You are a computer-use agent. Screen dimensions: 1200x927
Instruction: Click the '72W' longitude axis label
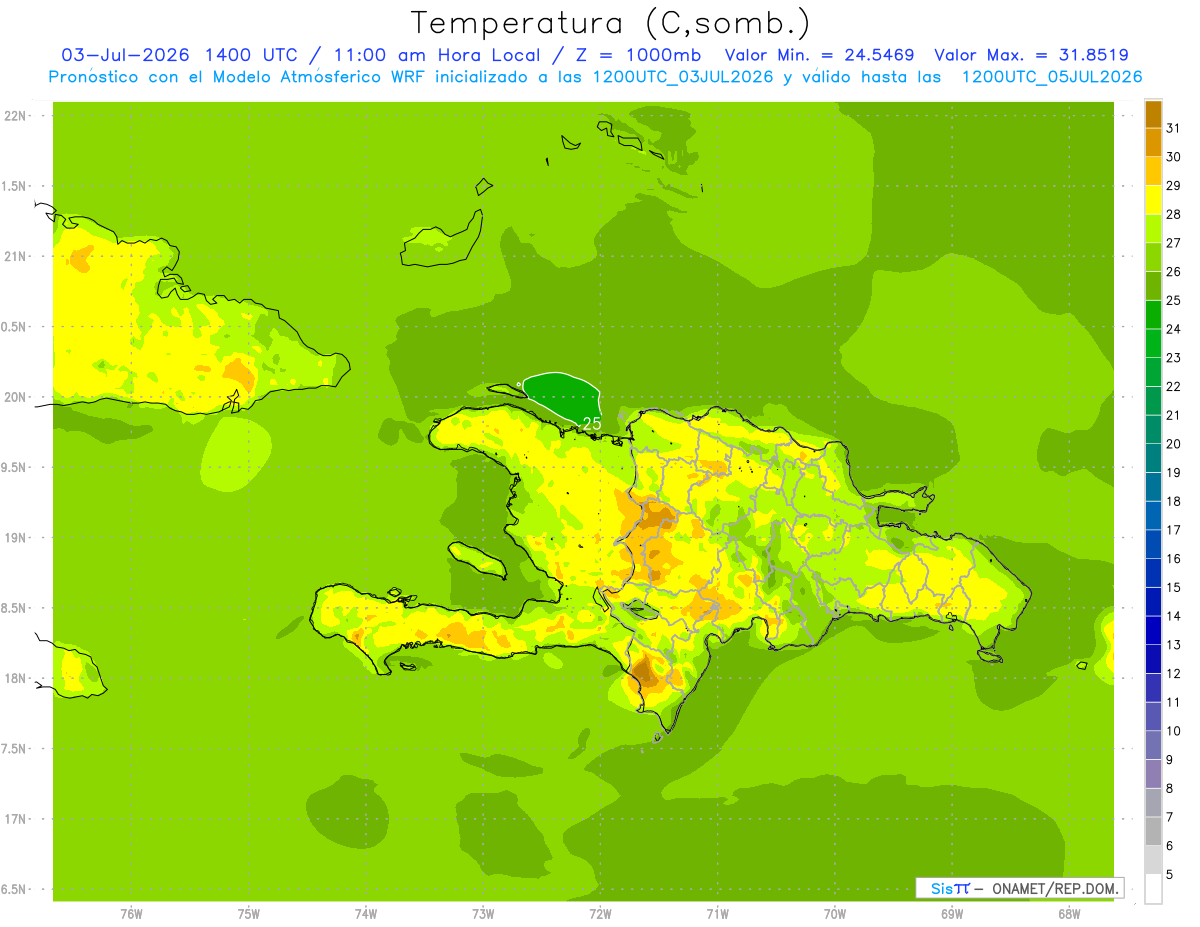point(600,914)
